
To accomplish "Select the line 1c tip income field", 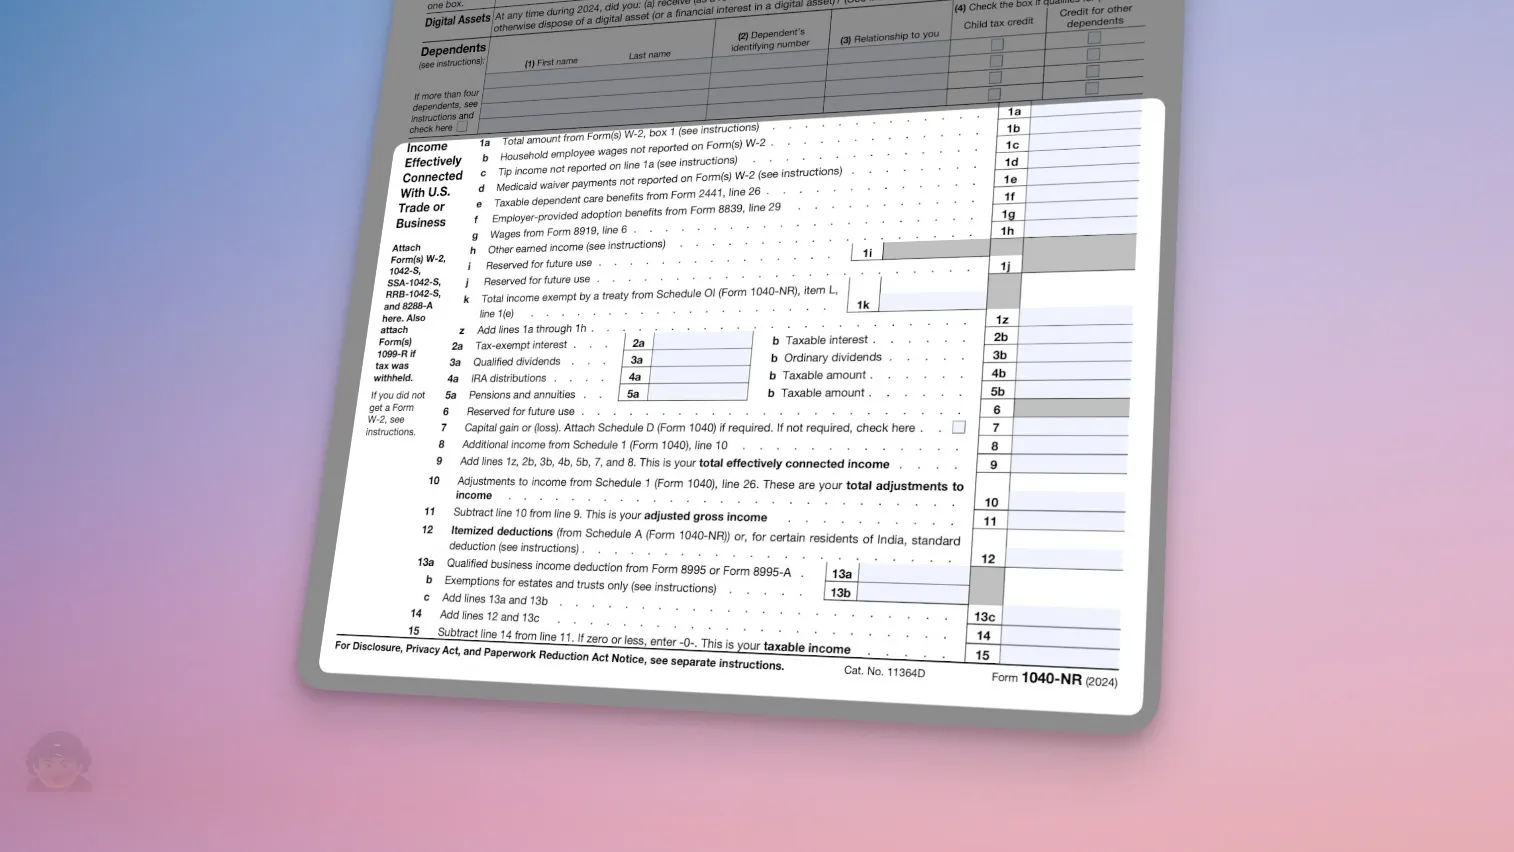I will click(x=1084, y=139).
